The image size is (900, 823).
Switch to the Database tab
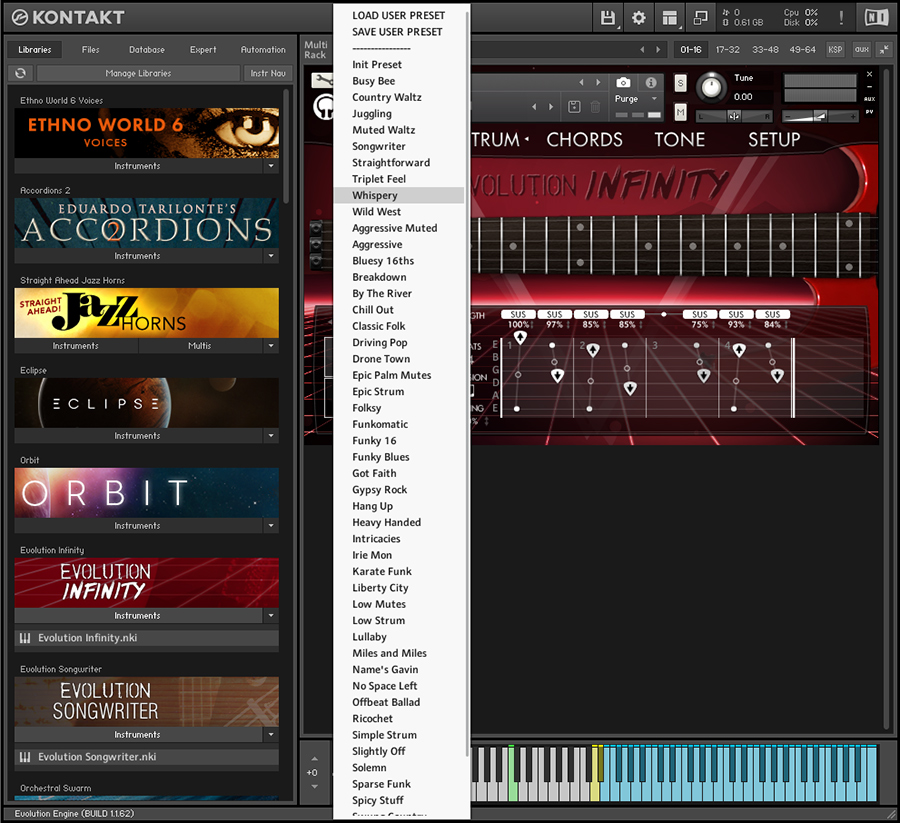pyautogui.click(x=147, y=49)
